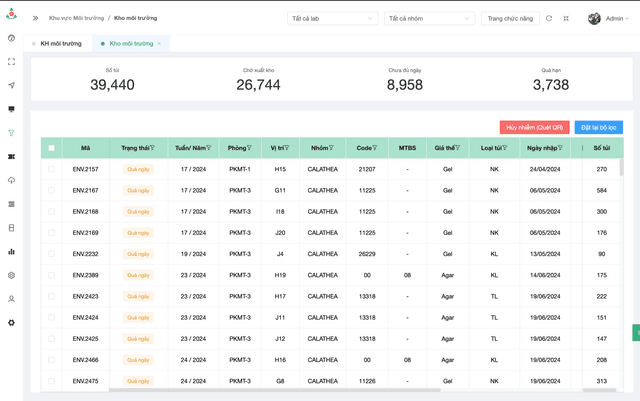This screenshot has height=401, width=640.
Task: Open the Admin account menu
Action: (x=617, y=18)
